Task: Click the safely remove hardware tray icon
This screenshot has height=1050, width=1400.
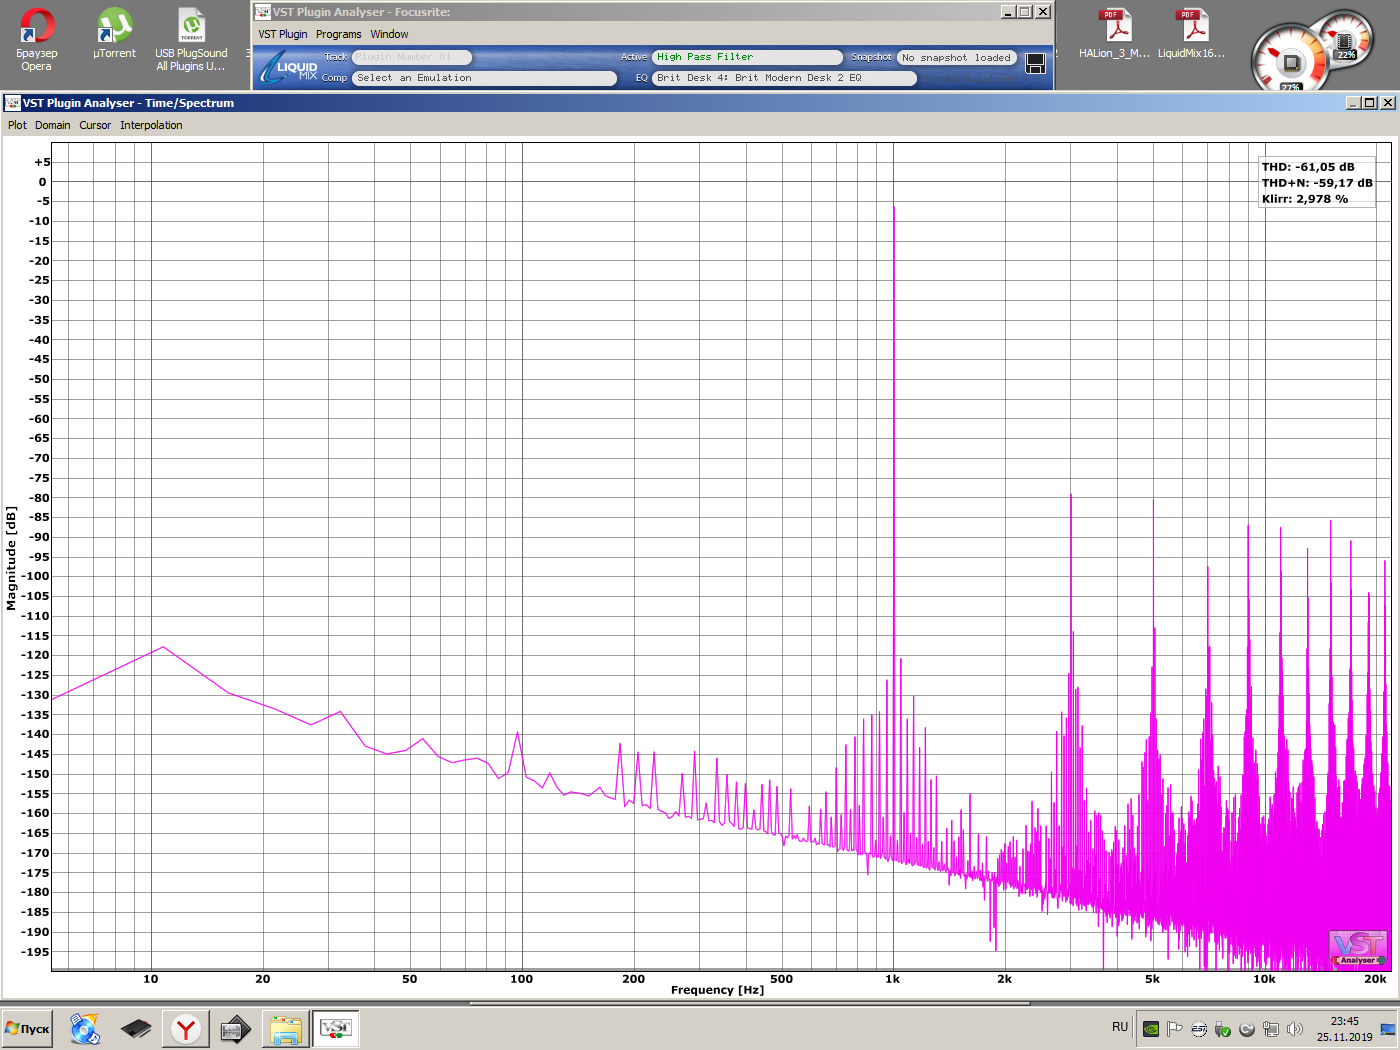Action: click(x=1223, y=1029)
